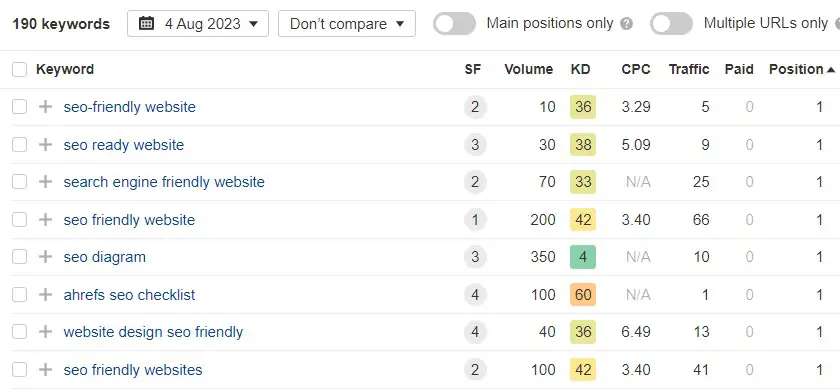
Task: Sort the table by Volume column
Action: tap(528, 69)
